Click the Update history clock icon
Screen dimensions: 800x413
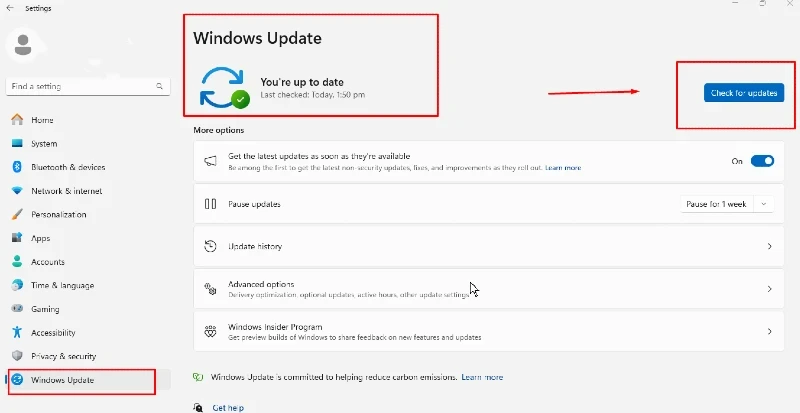coord(210,246)
